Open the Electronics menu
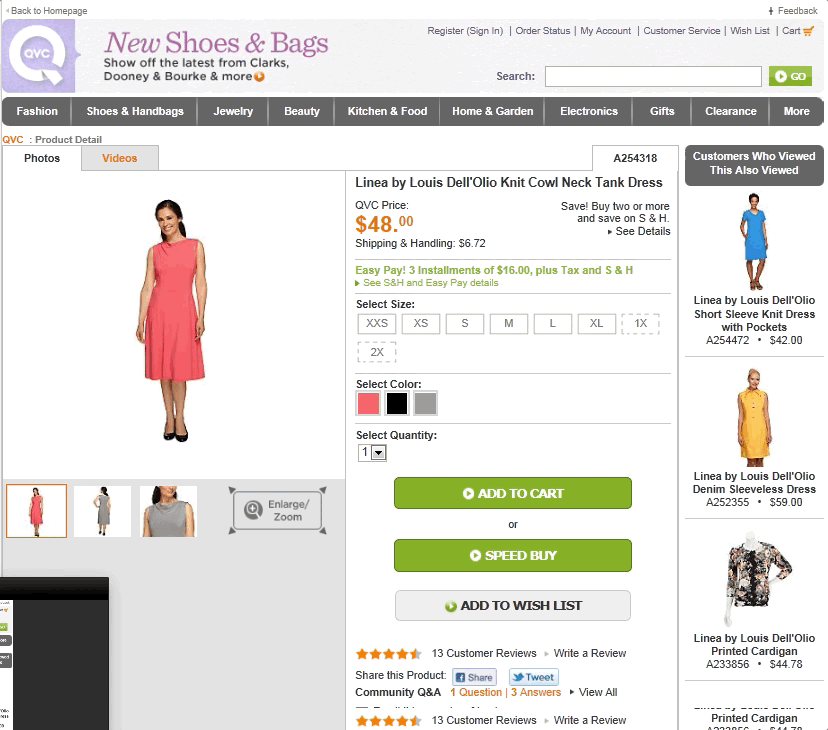The width and height of the screenshot is (828, 730). click(x=589, y=111)
